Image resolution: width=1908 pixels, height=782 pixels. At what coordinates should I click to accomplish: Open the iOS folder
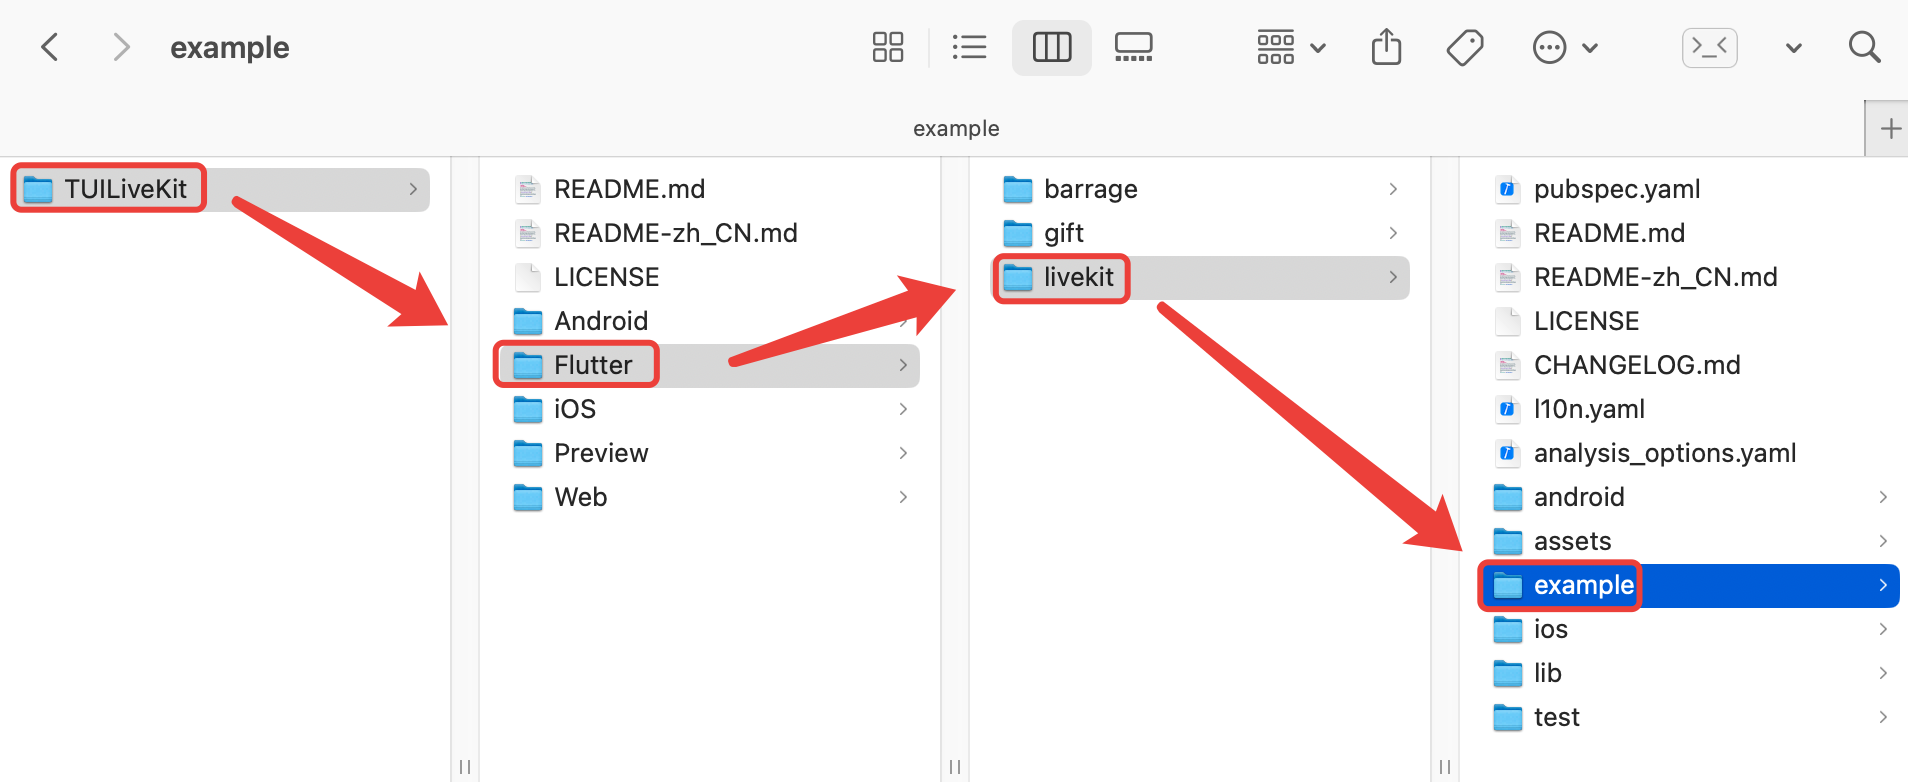710,409
